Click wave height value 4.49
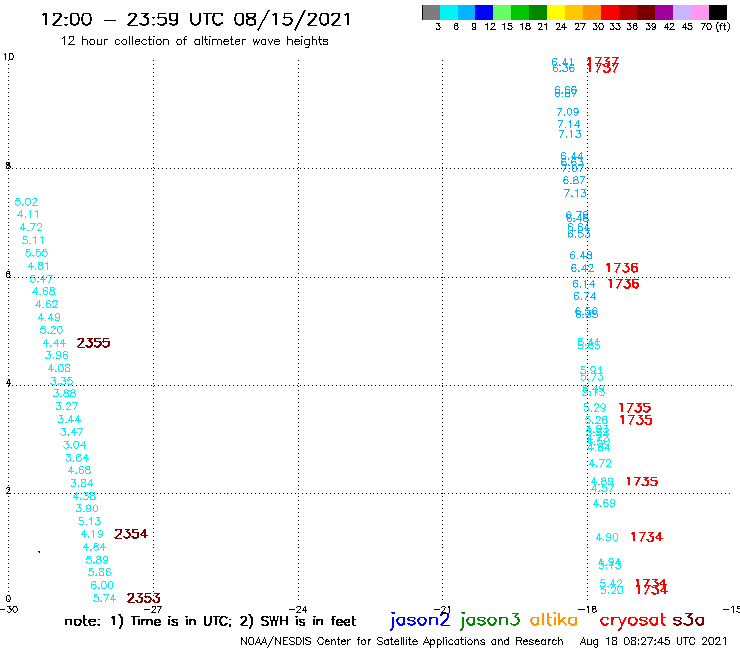The height and width of the screenshot is (650, 740). pos(49,318)
